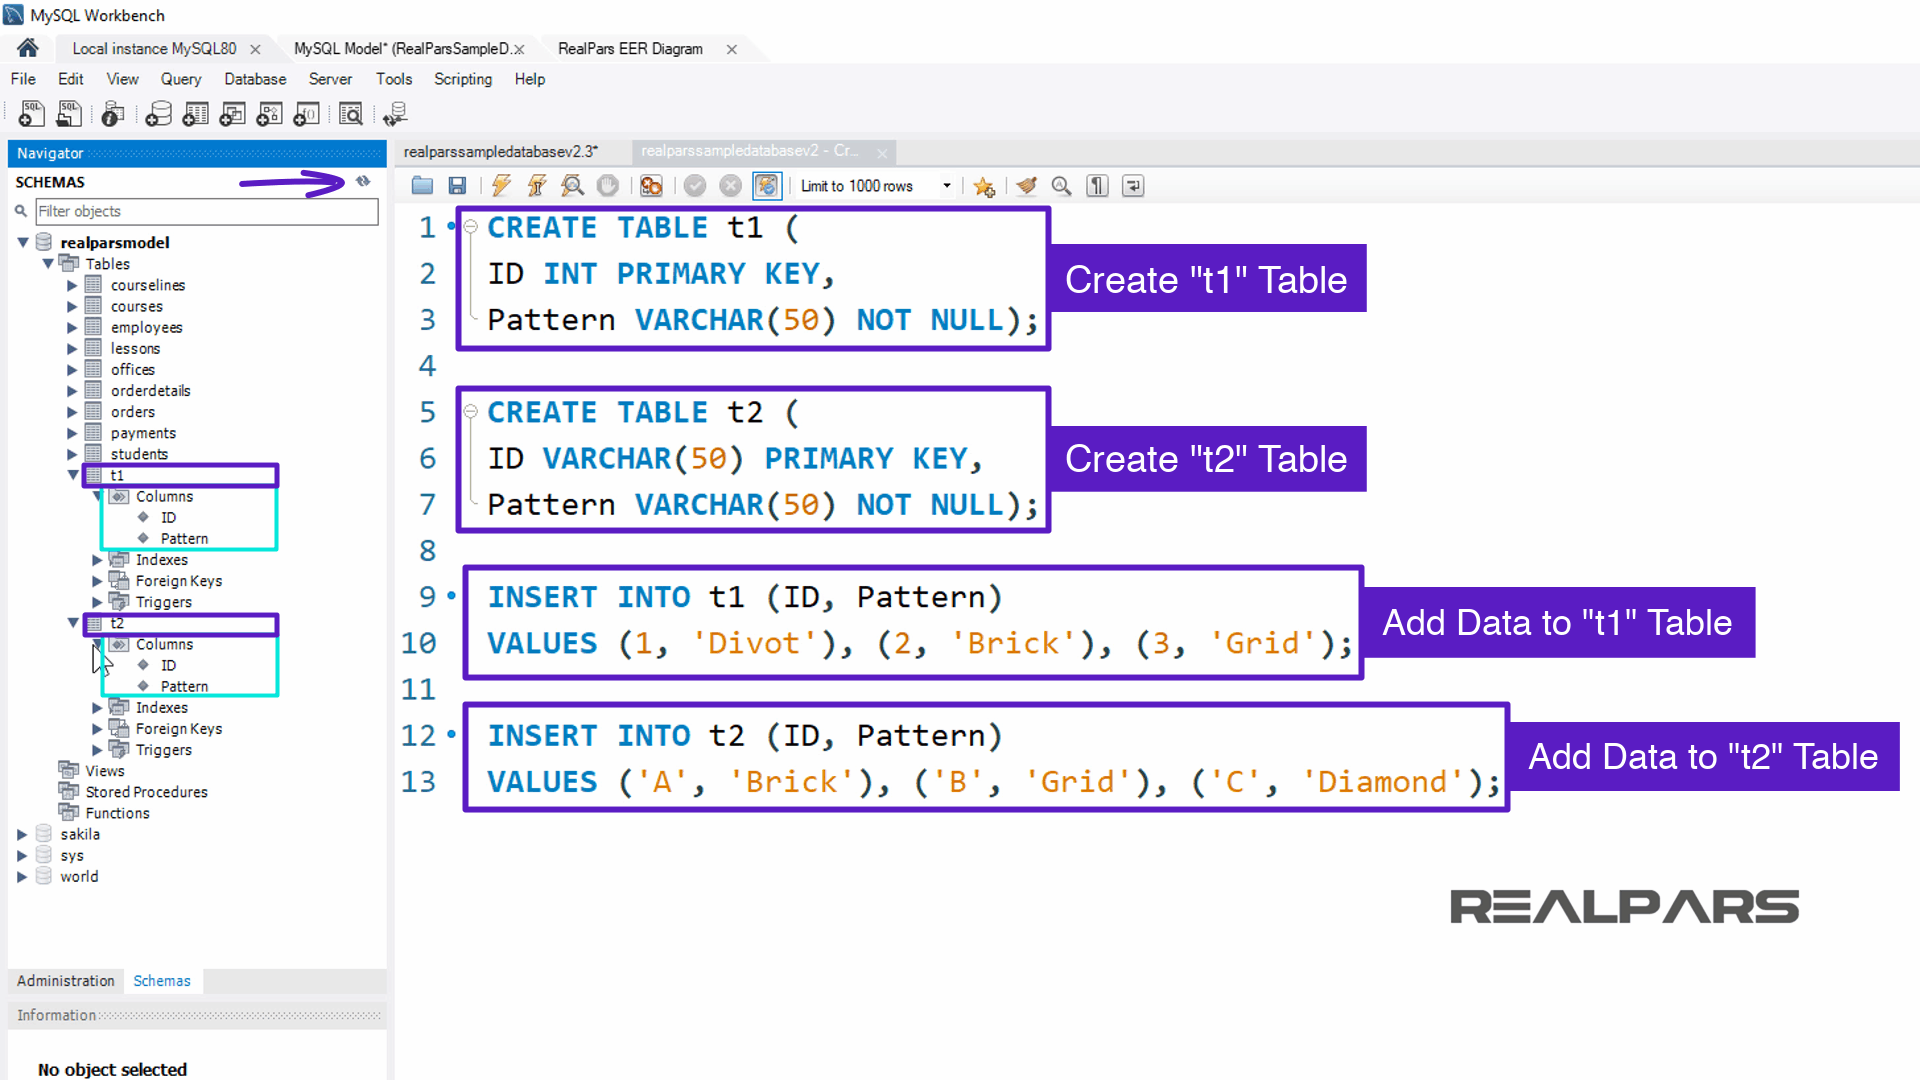Open the Query menu
The width and height of the screenshot is (1920, 1080).
pos(181,79)
